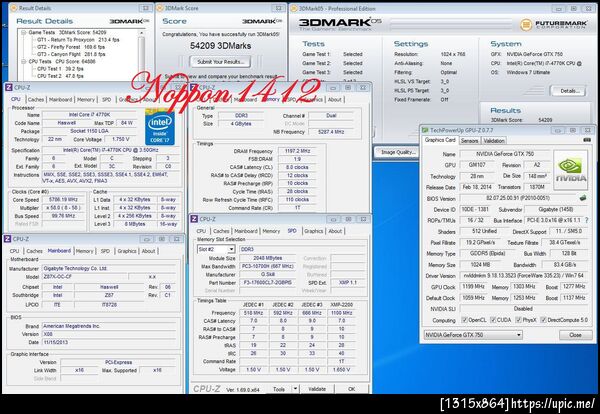This screenshot has width=600, height=414.
Task: Click the GPU-Z screenshot camera icon
Action: pyautogui.click(x=587, y=140)
